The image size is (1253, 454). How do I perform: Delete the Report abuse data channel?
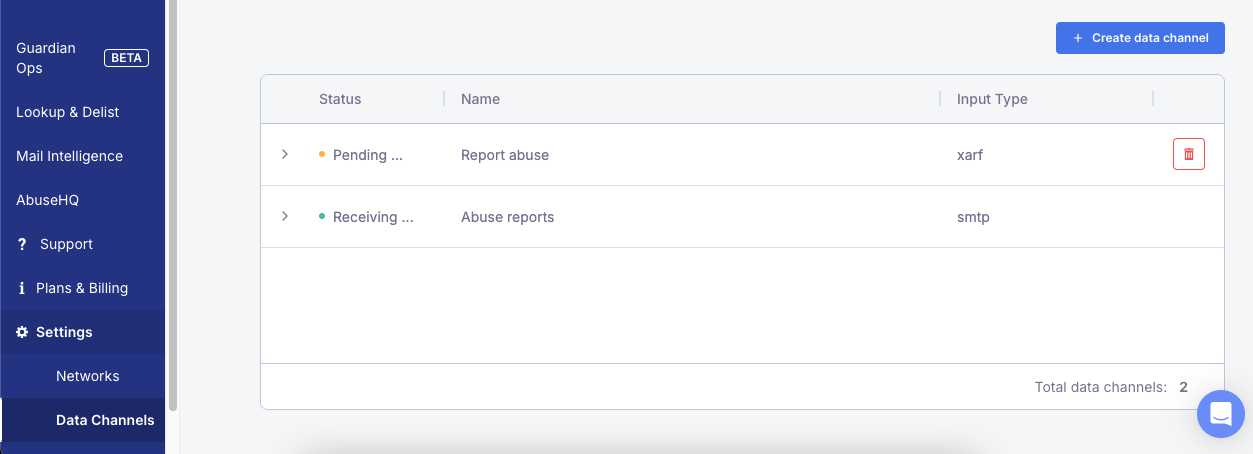tap(1188, 154)
